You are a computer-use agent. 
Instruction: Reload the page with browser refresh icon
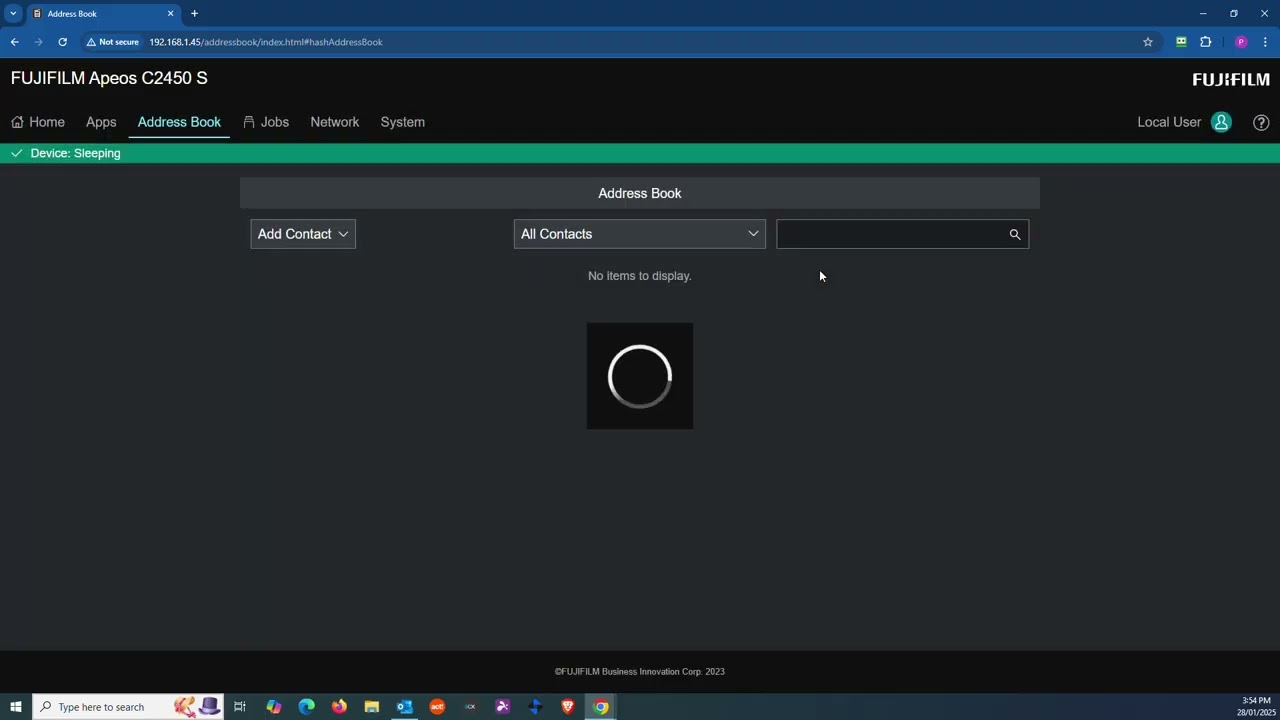pyautogui.click(x=62, y=42)
